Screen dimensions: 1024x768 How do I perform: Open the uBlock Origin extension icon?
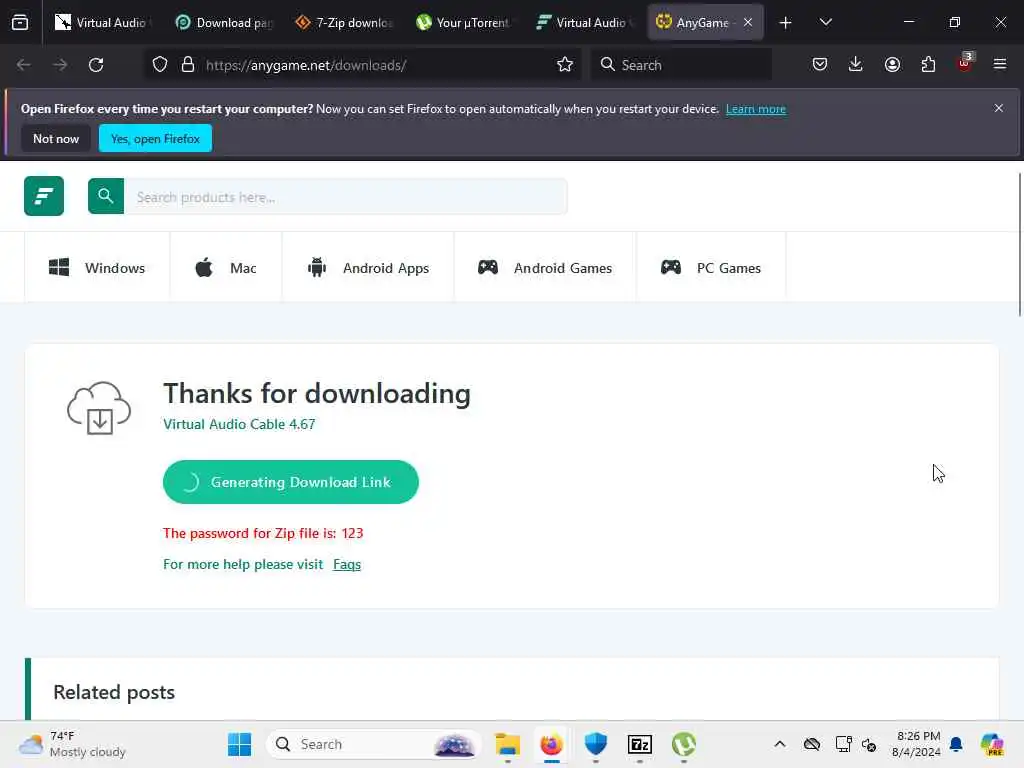965,63
